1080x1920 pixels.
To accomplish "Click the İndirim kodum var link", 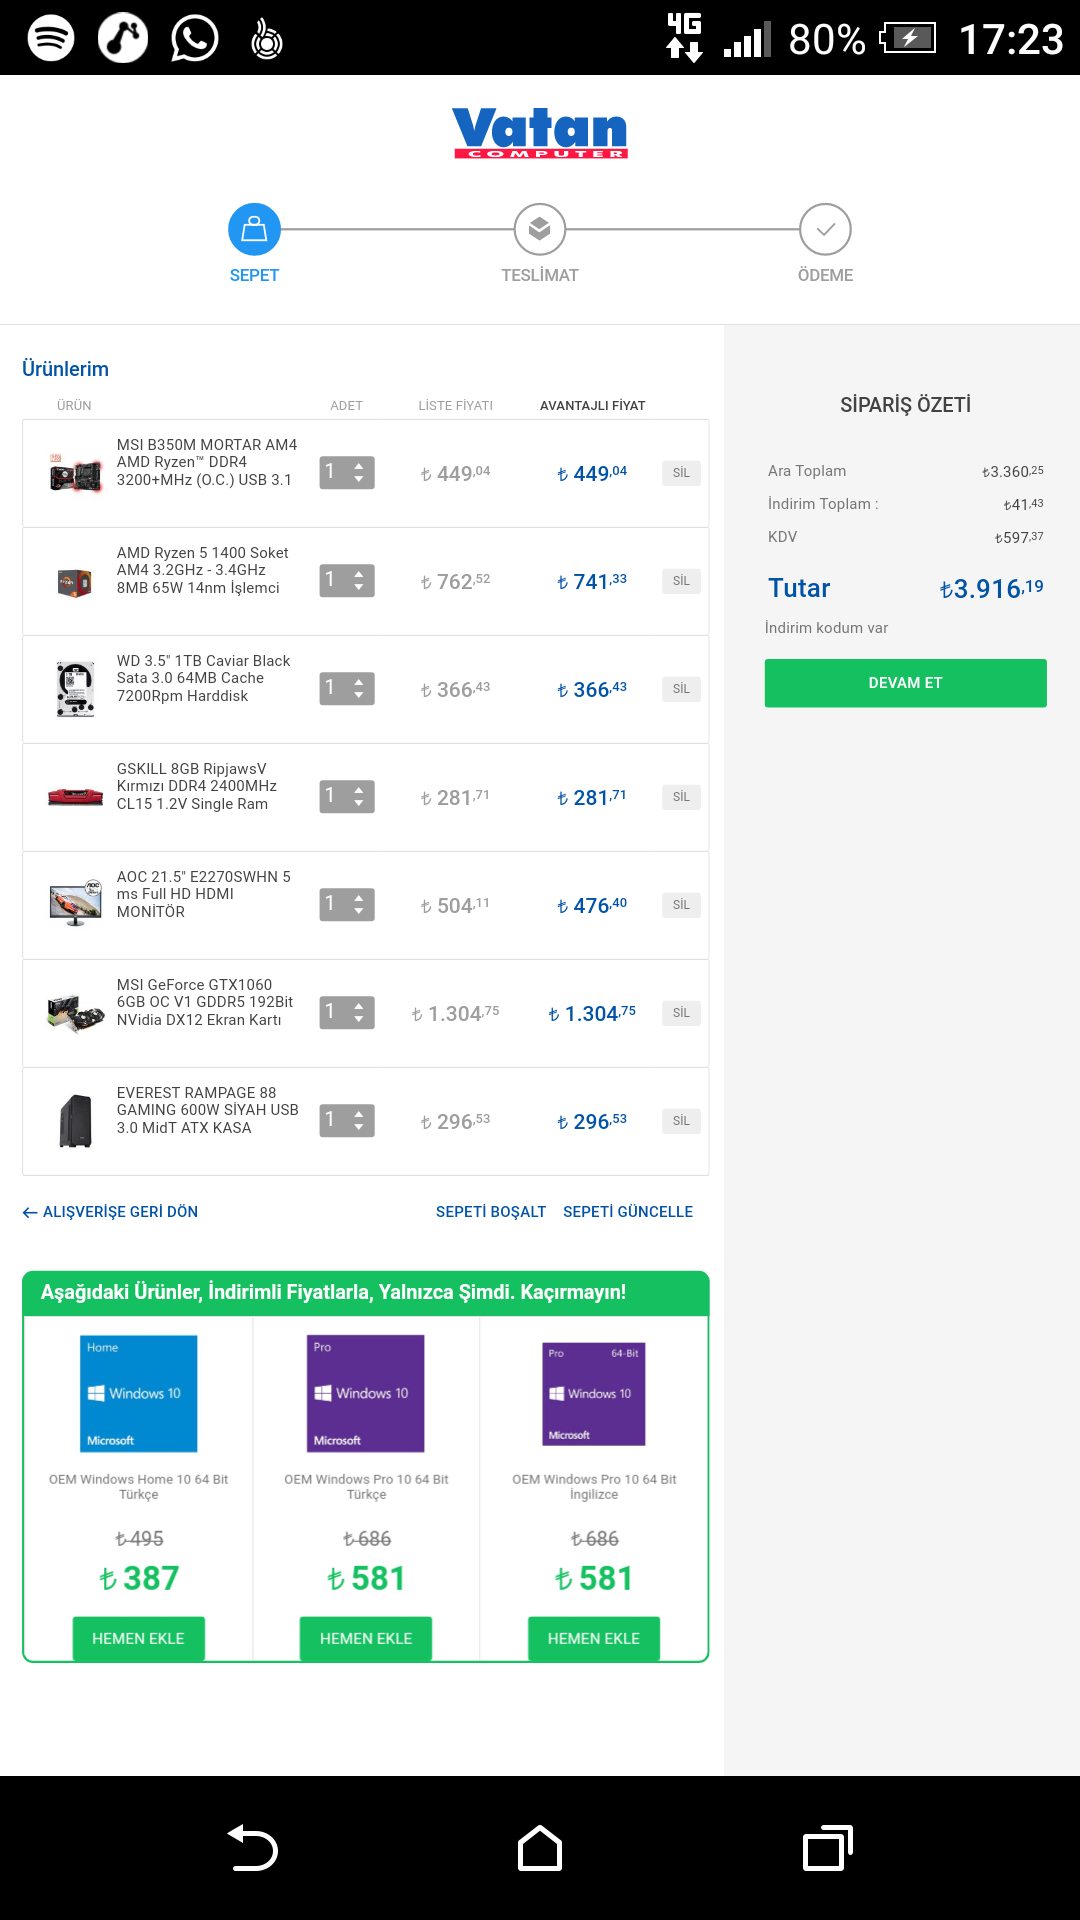I will [826, 628].
